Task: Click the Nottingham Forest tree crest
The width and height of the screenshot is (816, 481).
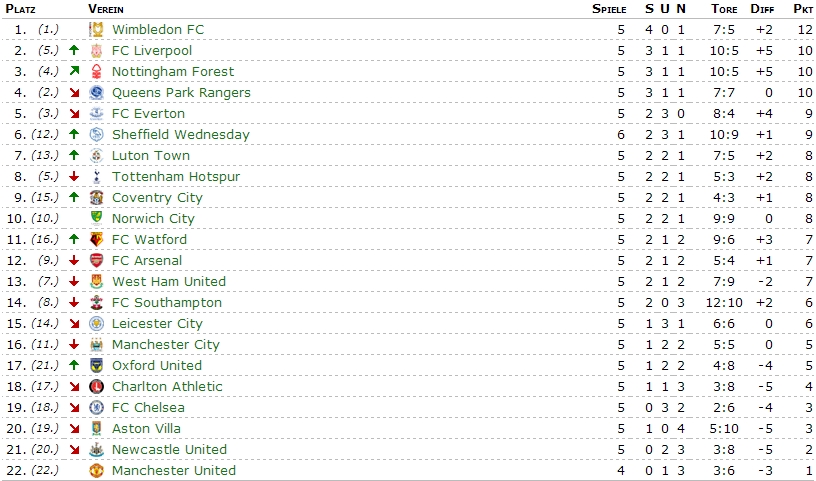Action: click(x=96, y=71)
